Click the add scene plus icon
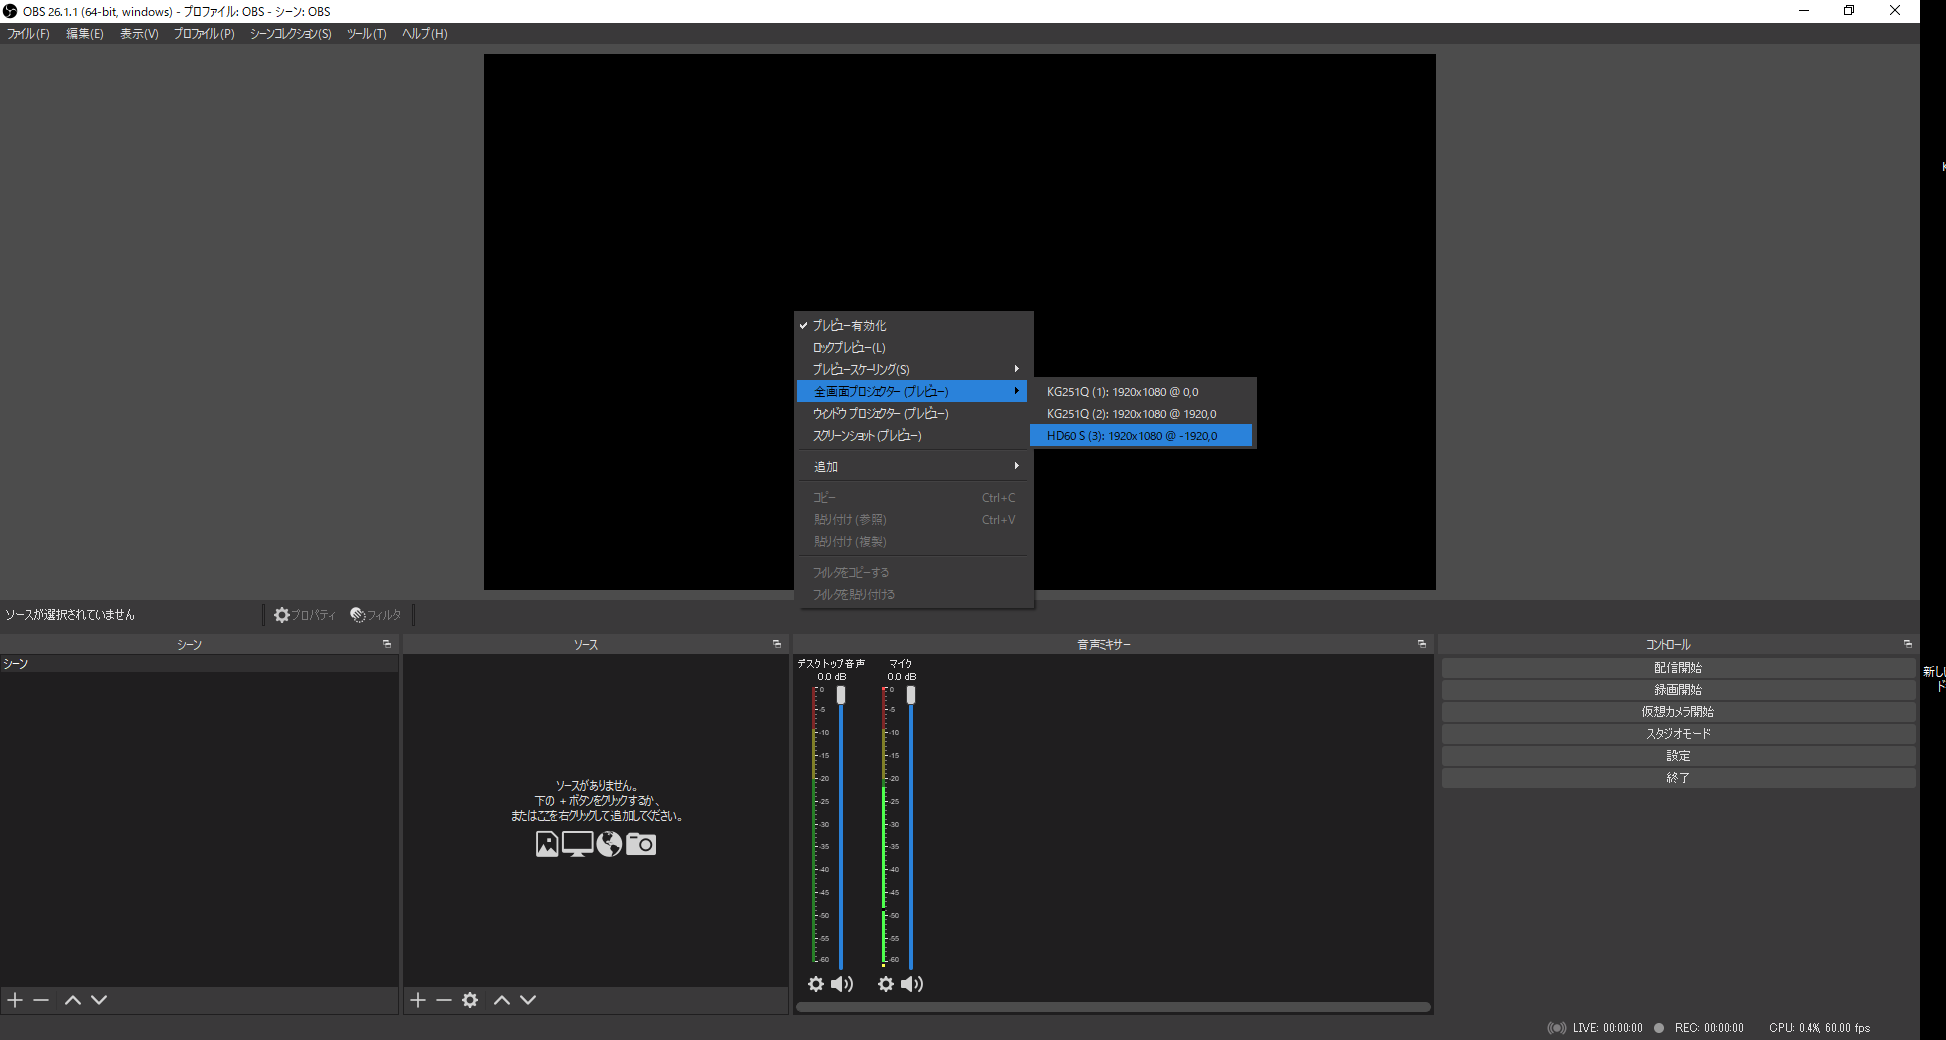Screen dimensions: 1946x1040 (x=15, y=1000)
